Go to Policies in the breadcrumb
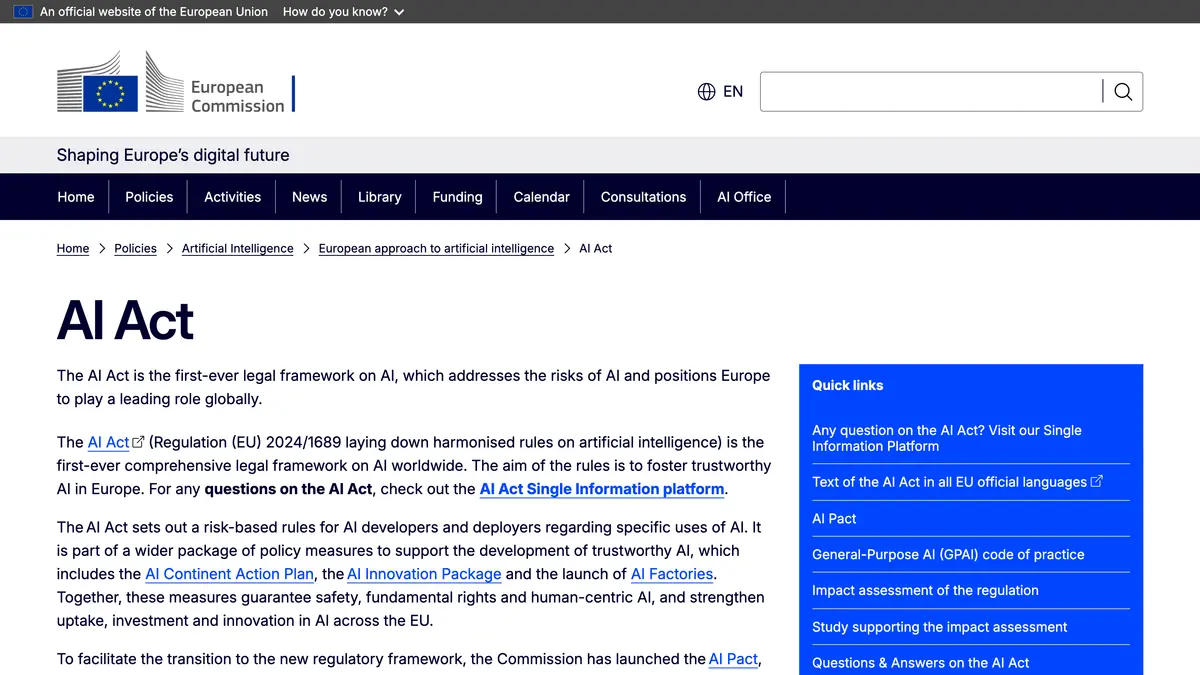 (135, 248)
